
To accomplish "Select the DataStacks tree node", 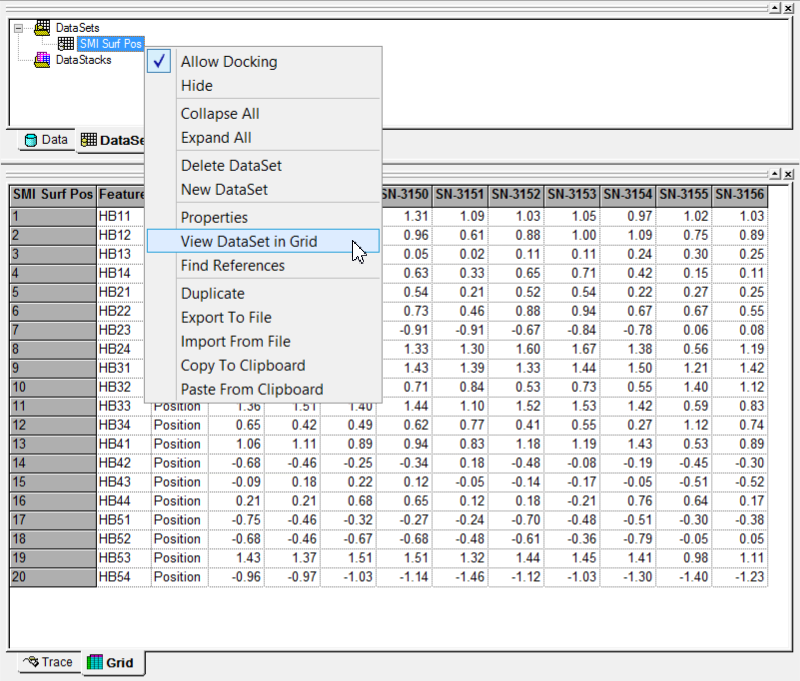I will point(83,60).
